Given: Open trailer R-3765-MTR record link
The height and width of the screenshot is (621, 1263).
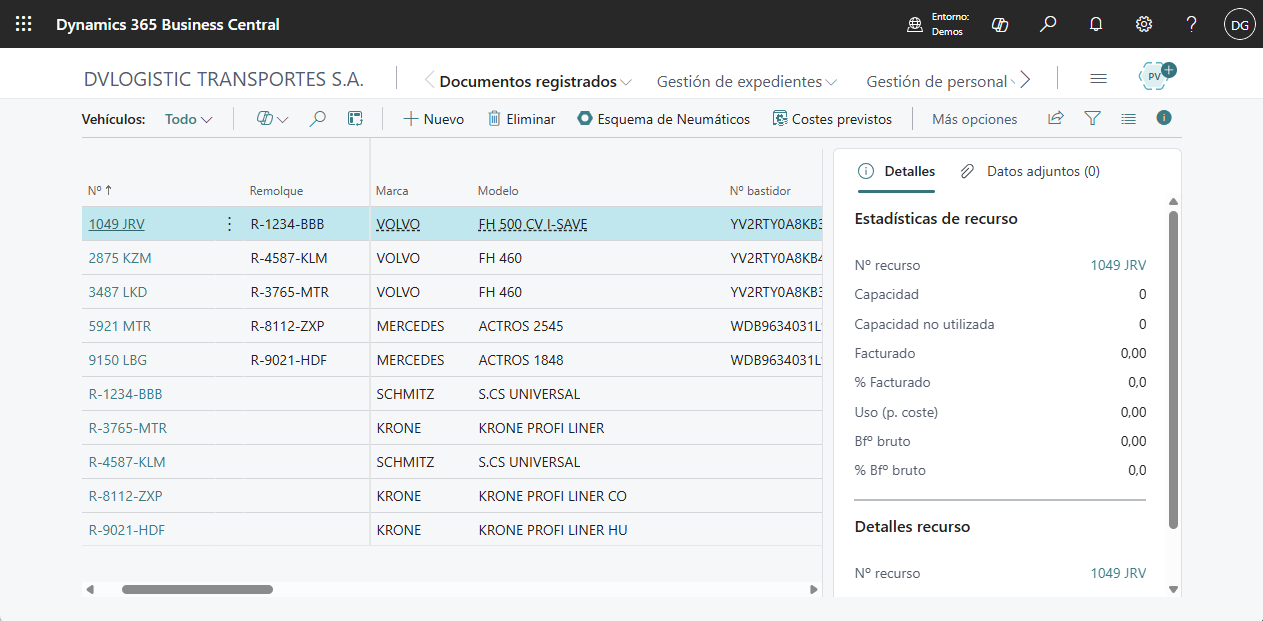Looking at the screenshot, I should (x=128, y=428).
